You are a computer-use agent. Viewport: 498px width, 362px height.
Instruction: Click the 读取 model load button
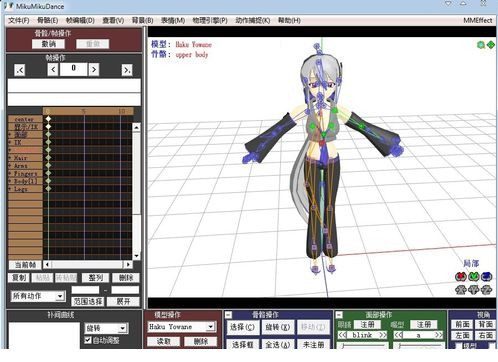click(164, 342)
